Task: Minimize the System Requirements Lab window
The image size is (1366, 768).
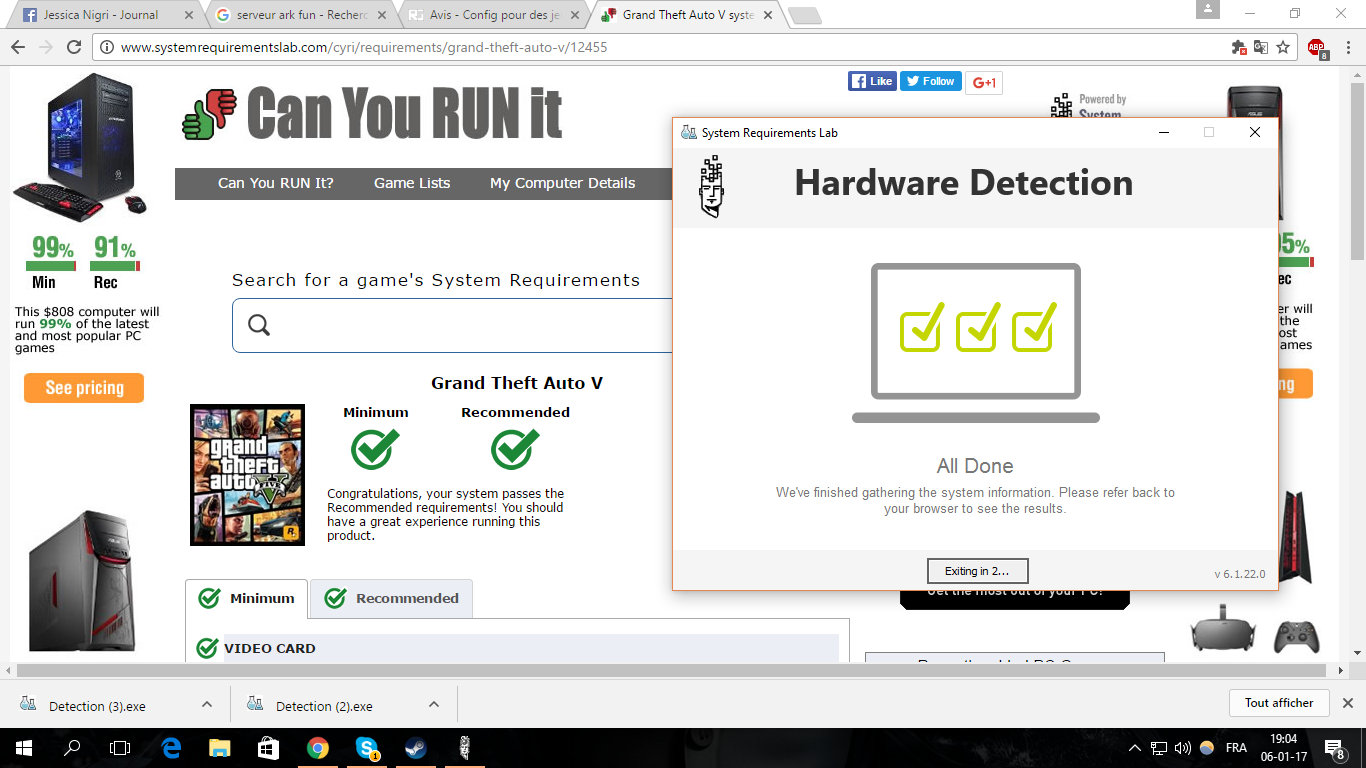Action: pyautogui.click(x=1164, y=132)
